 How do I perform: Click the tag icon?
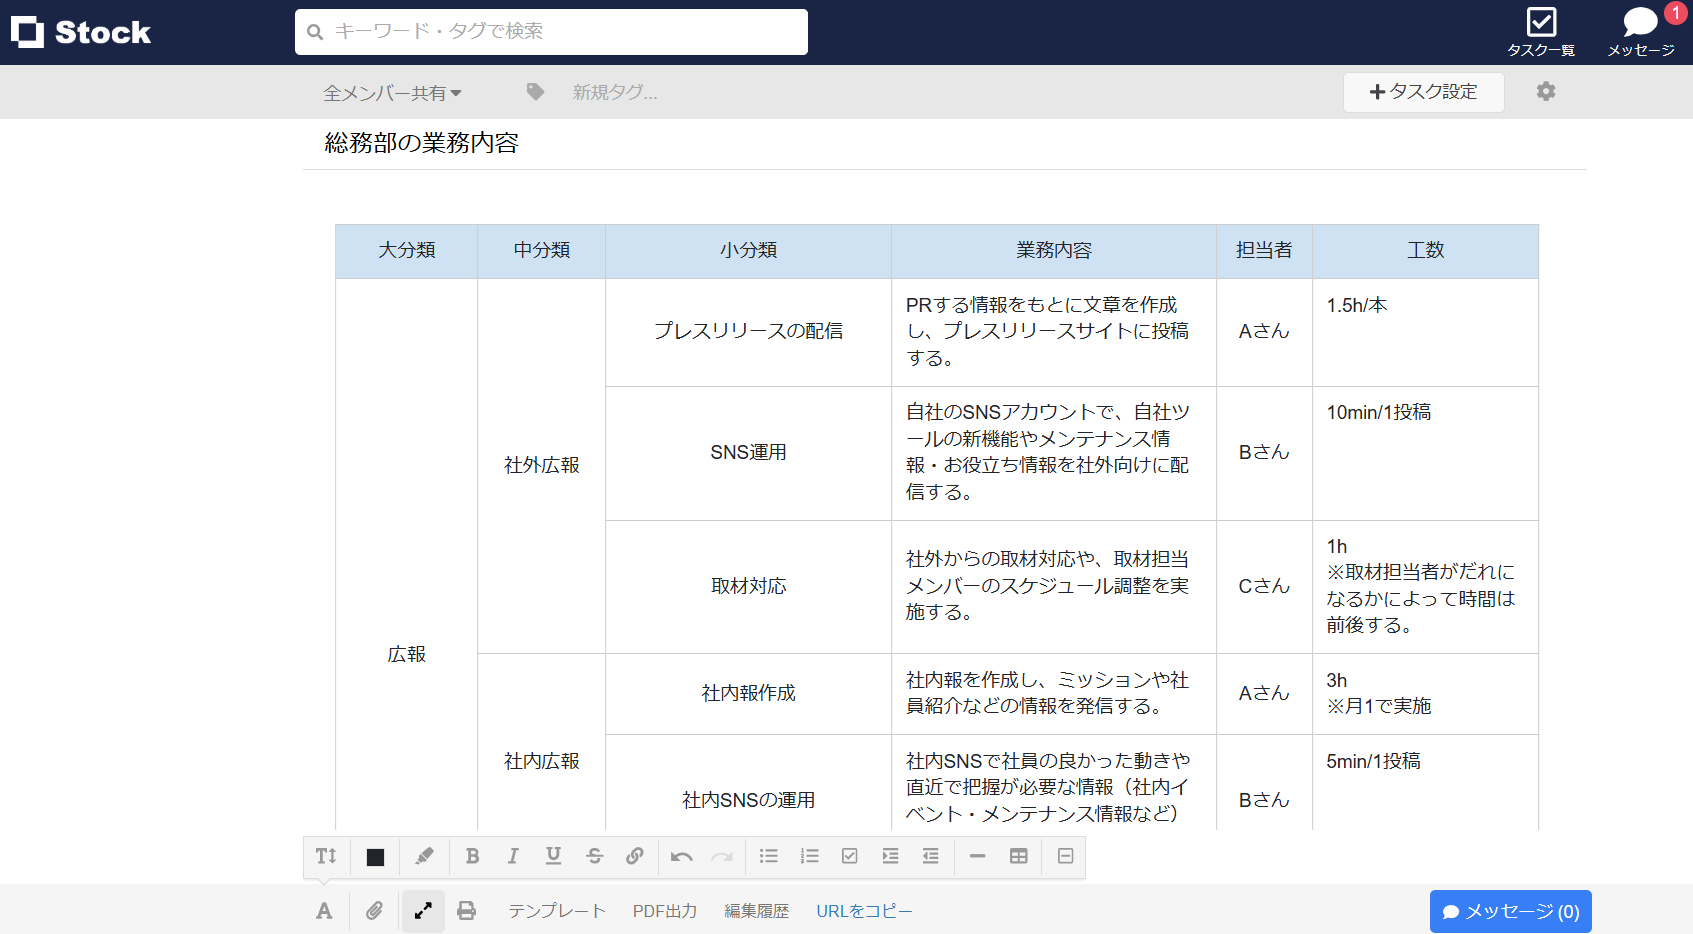(536, 92)
